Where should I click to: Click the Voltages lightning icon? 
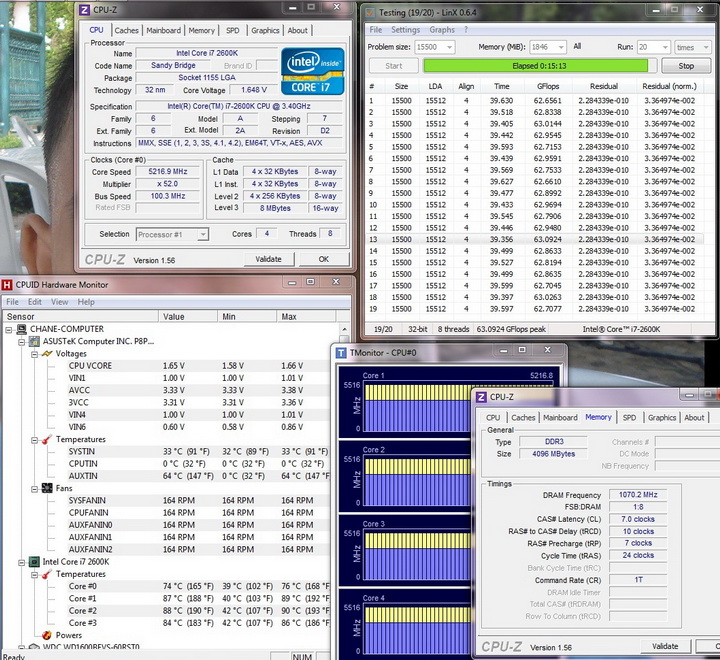point(47,354)
